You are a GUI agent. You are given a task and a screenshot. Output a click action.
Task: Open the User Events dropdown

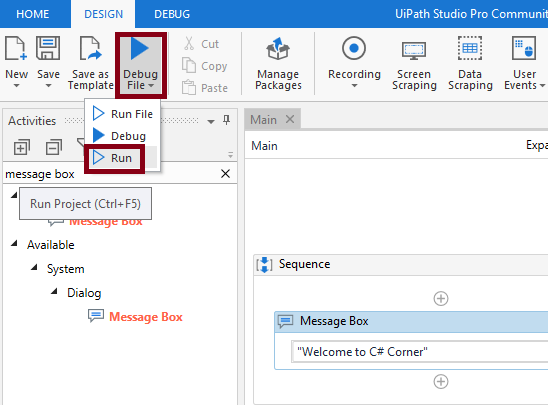click(524, 63)
